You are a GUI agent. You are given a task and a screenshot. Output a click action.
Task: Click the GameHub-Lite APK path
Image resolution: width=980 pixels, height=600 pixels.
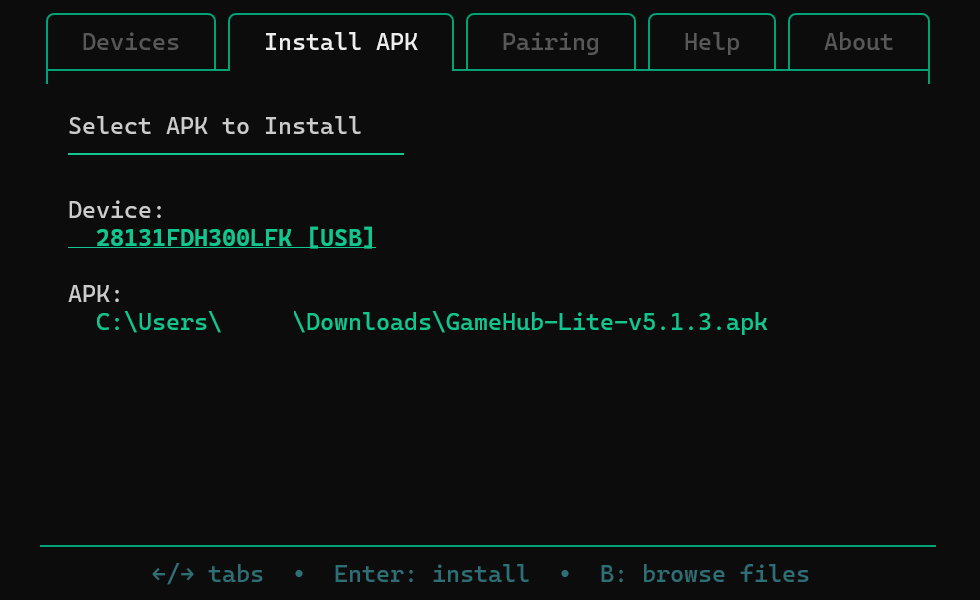[431, 322]
